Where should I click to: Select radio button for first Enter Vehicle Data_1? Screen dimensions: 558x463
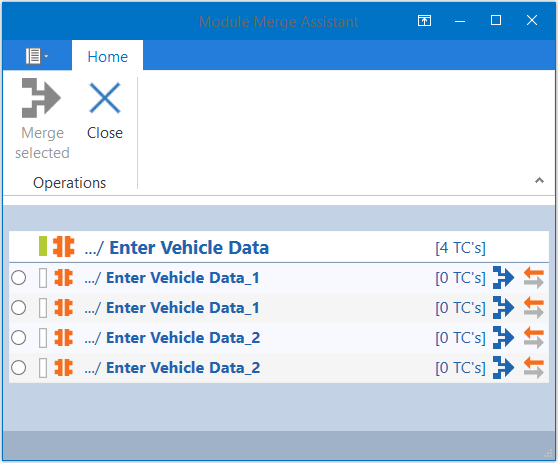click(19, 278)
